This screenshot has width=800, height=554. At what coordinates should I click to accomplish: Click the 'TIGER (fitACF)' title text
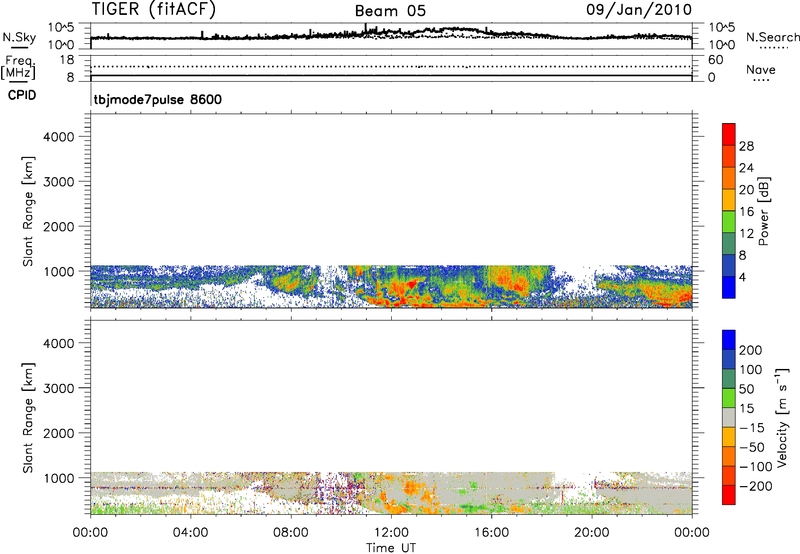[x=154, y=10]
